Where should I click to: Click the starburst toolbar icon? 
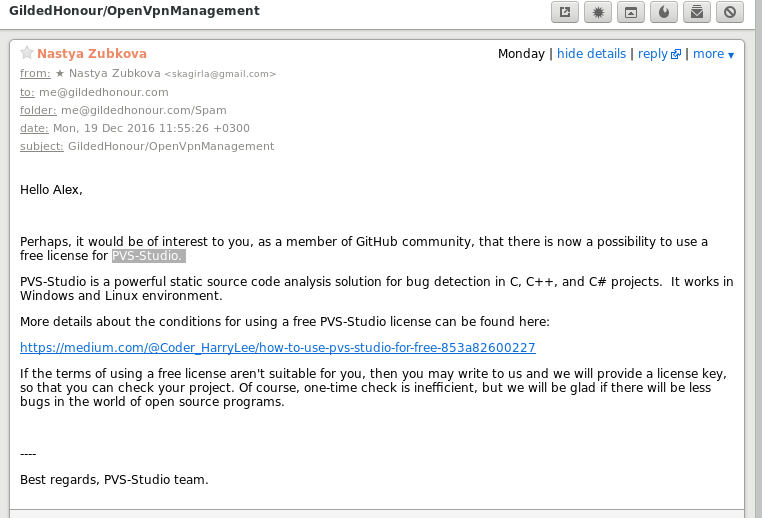point(598,12)
